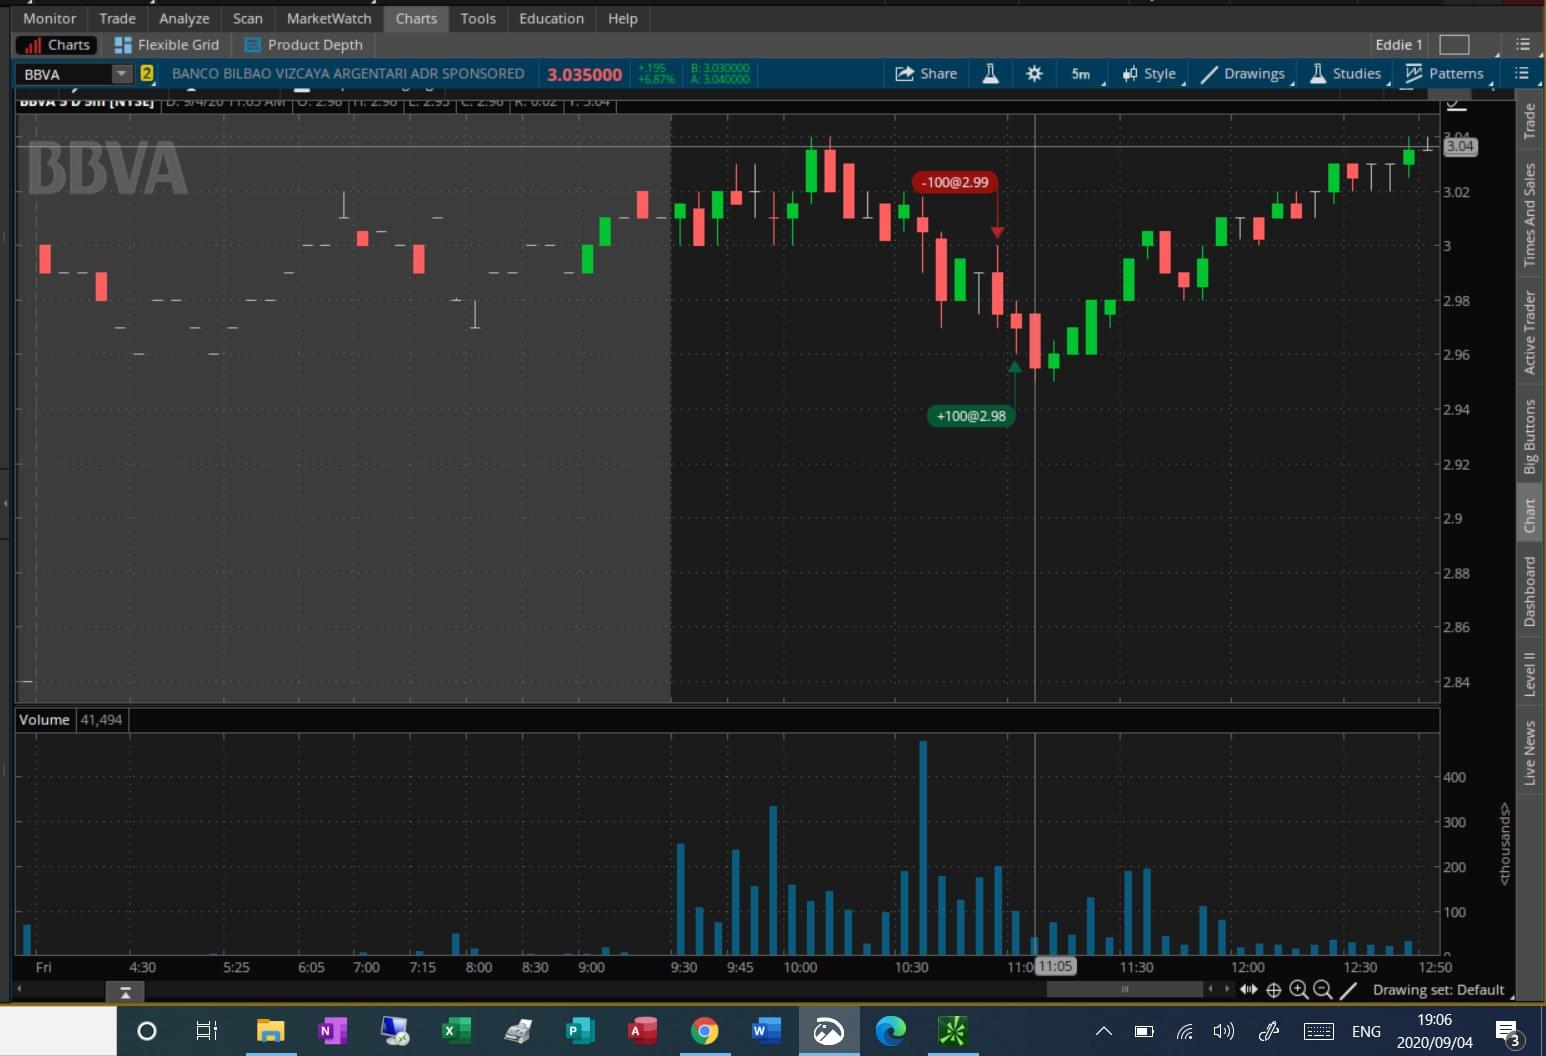The image size is (1546, 1056).
Task: Open the 5m timeframe dropdown
Action: coord(1082,73)
